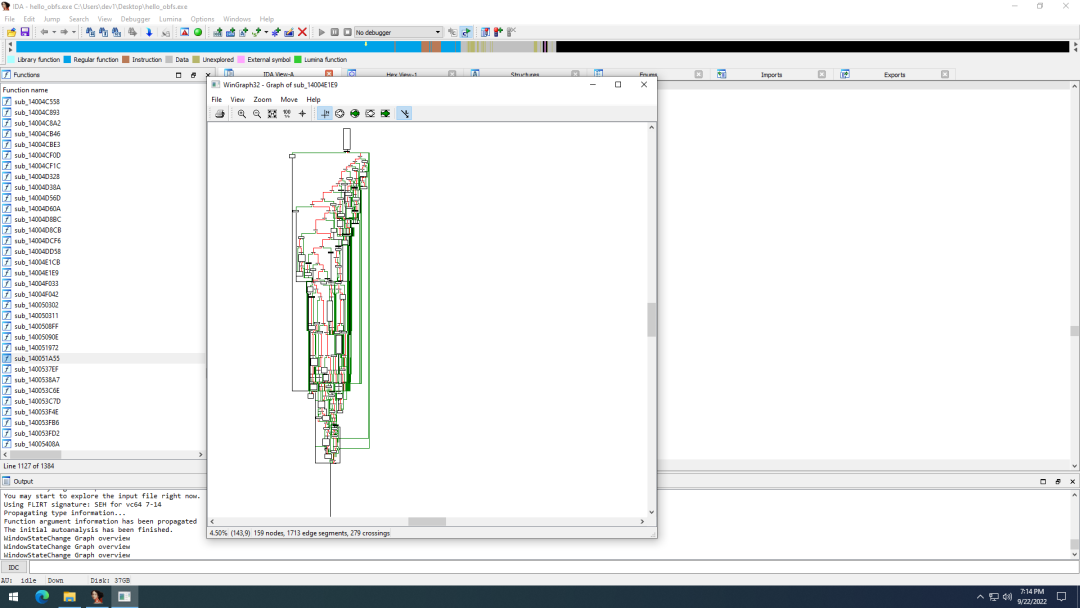Click the Fit graph to window icon

(x=272, y=114)
